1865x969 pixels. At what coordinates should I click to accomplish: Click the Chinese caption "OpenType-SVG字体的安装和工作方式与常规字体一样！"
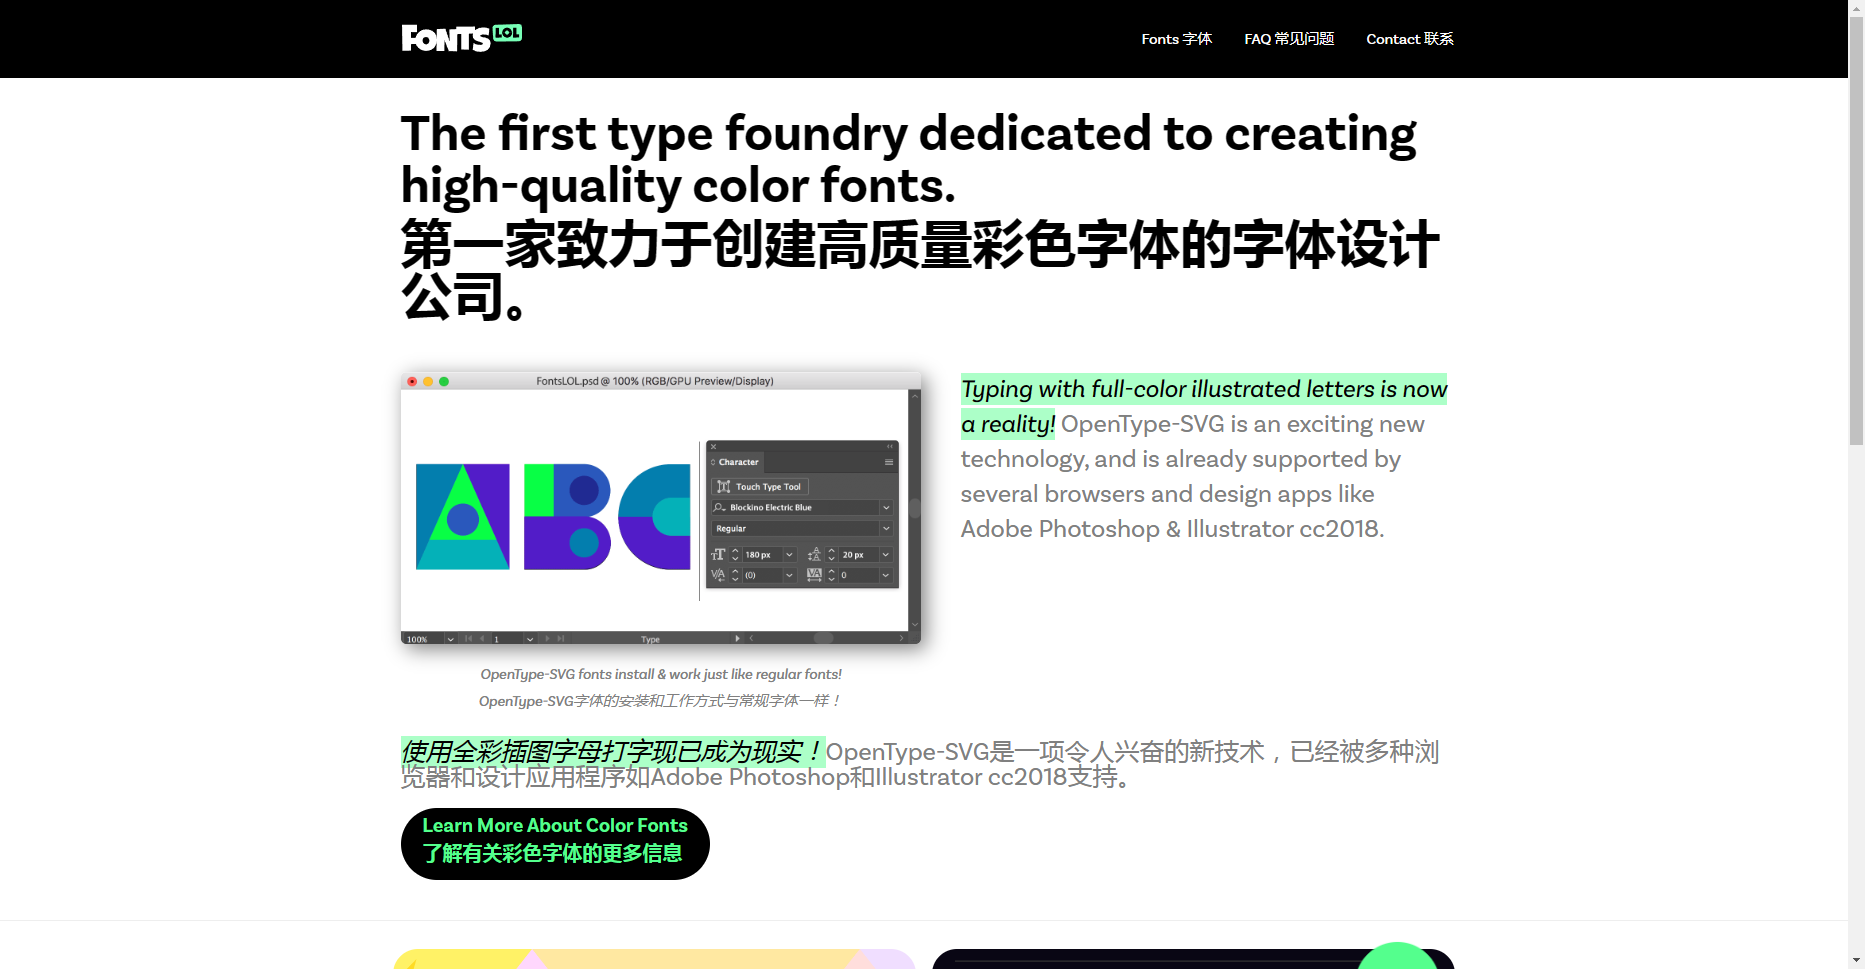pos(661,701)
